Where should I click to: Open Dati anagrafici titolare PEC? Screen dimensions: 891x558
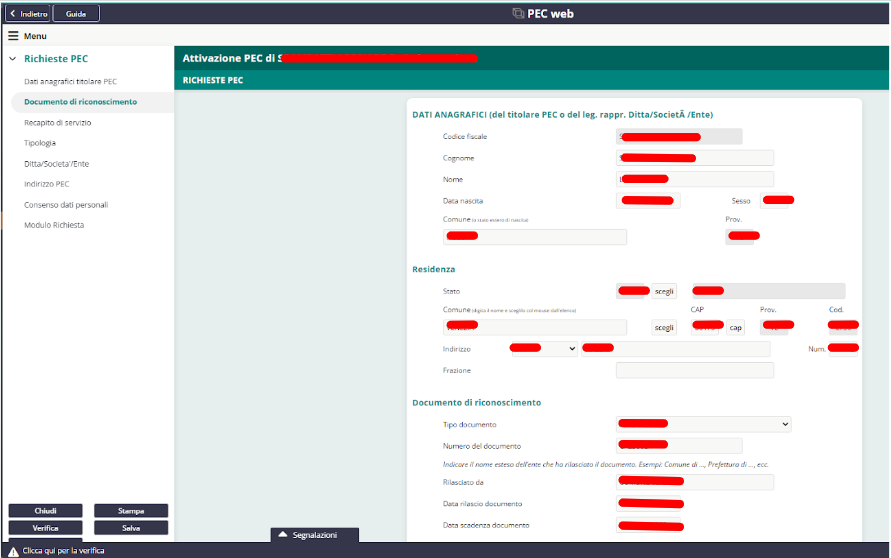(x=70, y=81)
